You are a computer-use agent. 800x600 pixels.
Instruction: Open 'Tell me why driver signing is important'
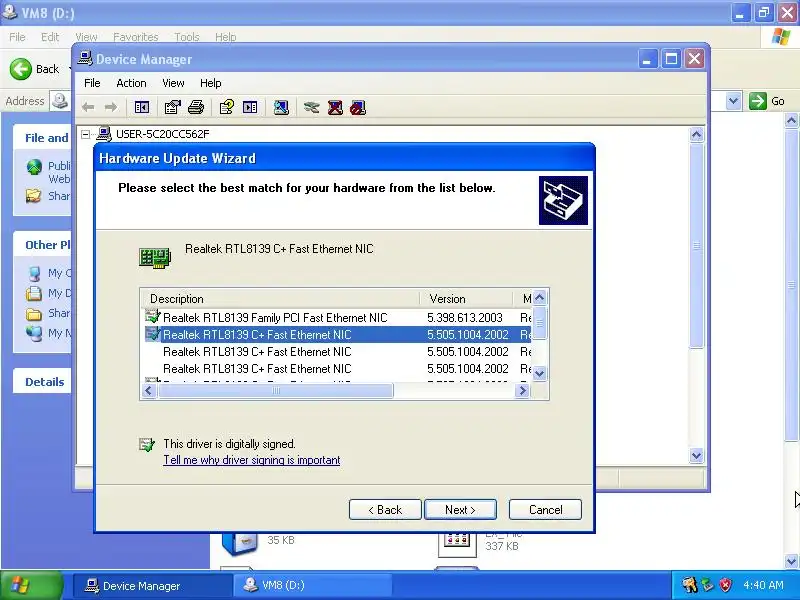(x=252, y=460)
